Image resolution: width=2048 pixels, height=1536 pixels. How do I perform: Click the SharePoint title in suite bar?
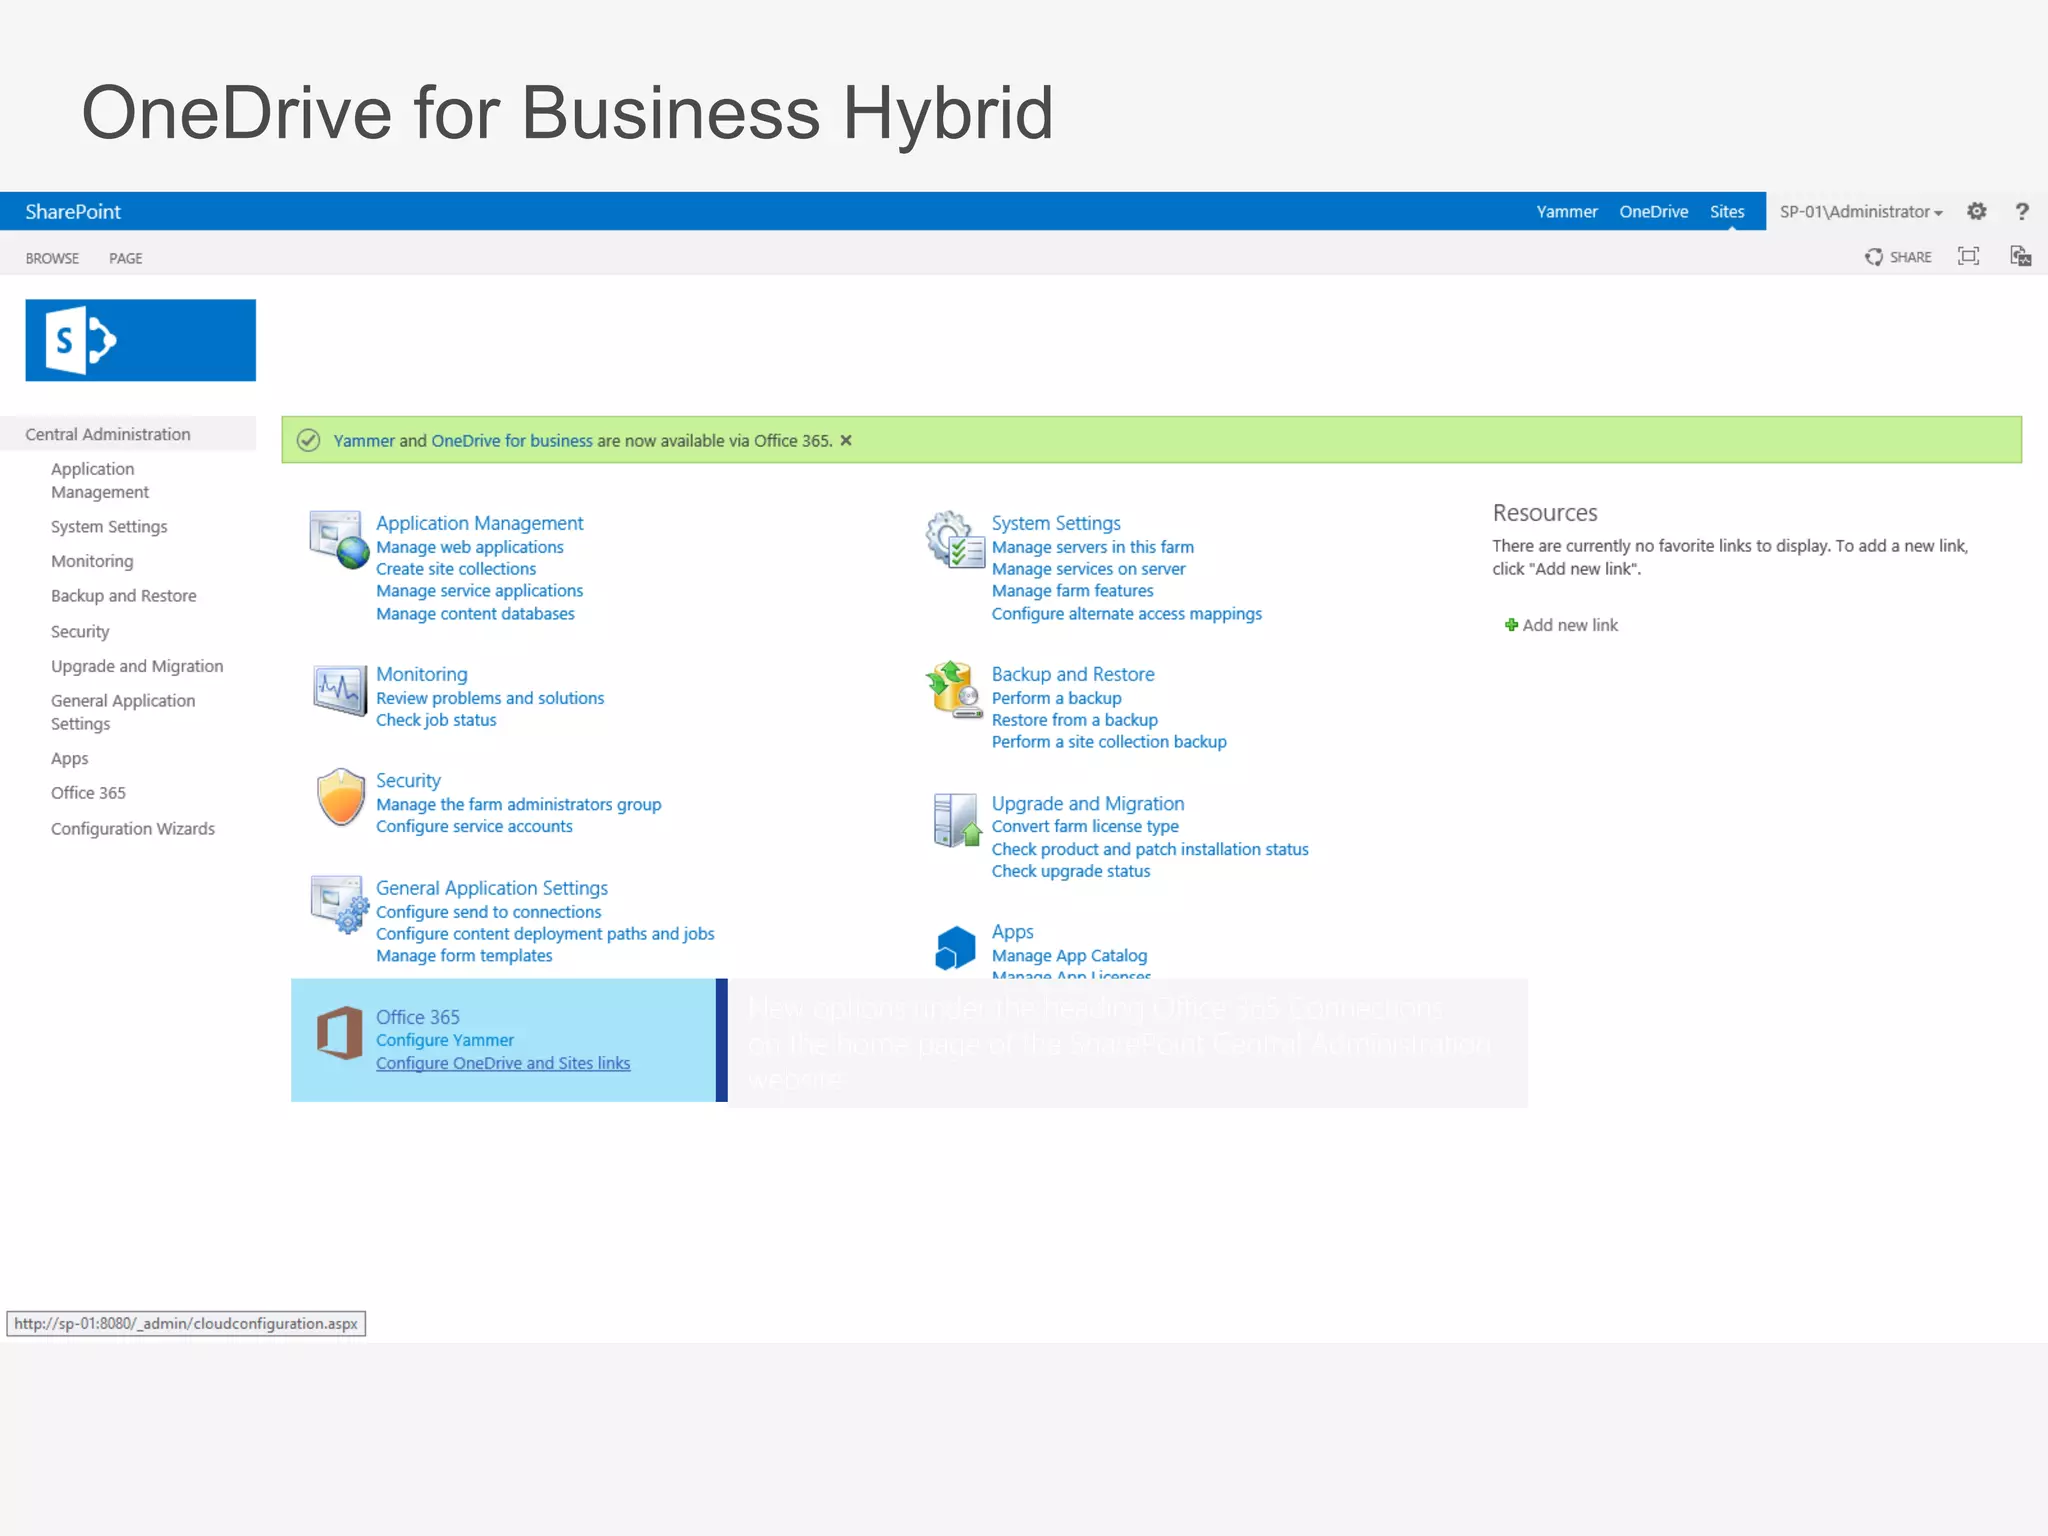(73, 211)
